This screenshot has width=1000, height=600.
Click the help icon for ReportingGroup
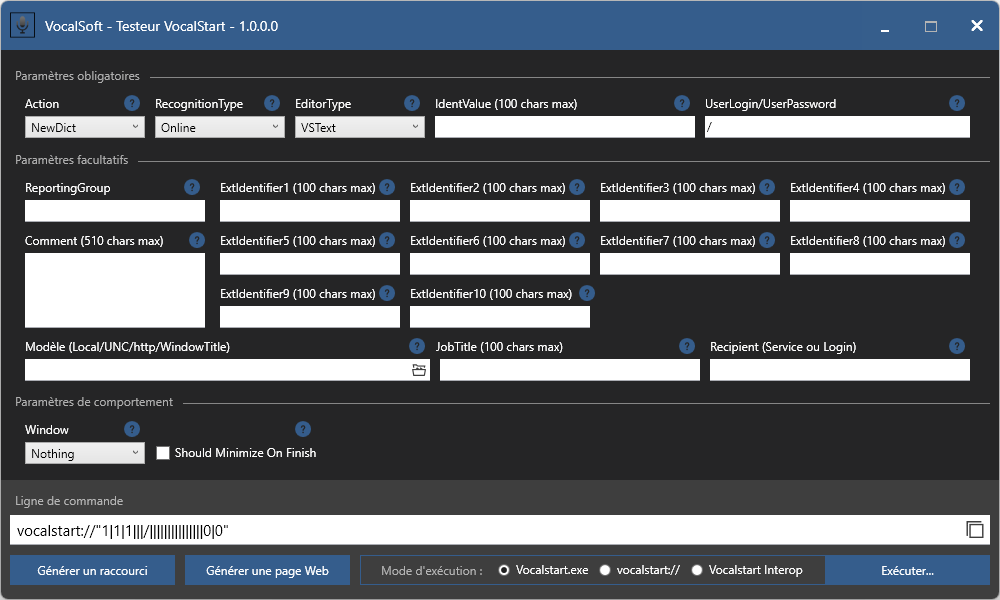[x=192, y=187]
